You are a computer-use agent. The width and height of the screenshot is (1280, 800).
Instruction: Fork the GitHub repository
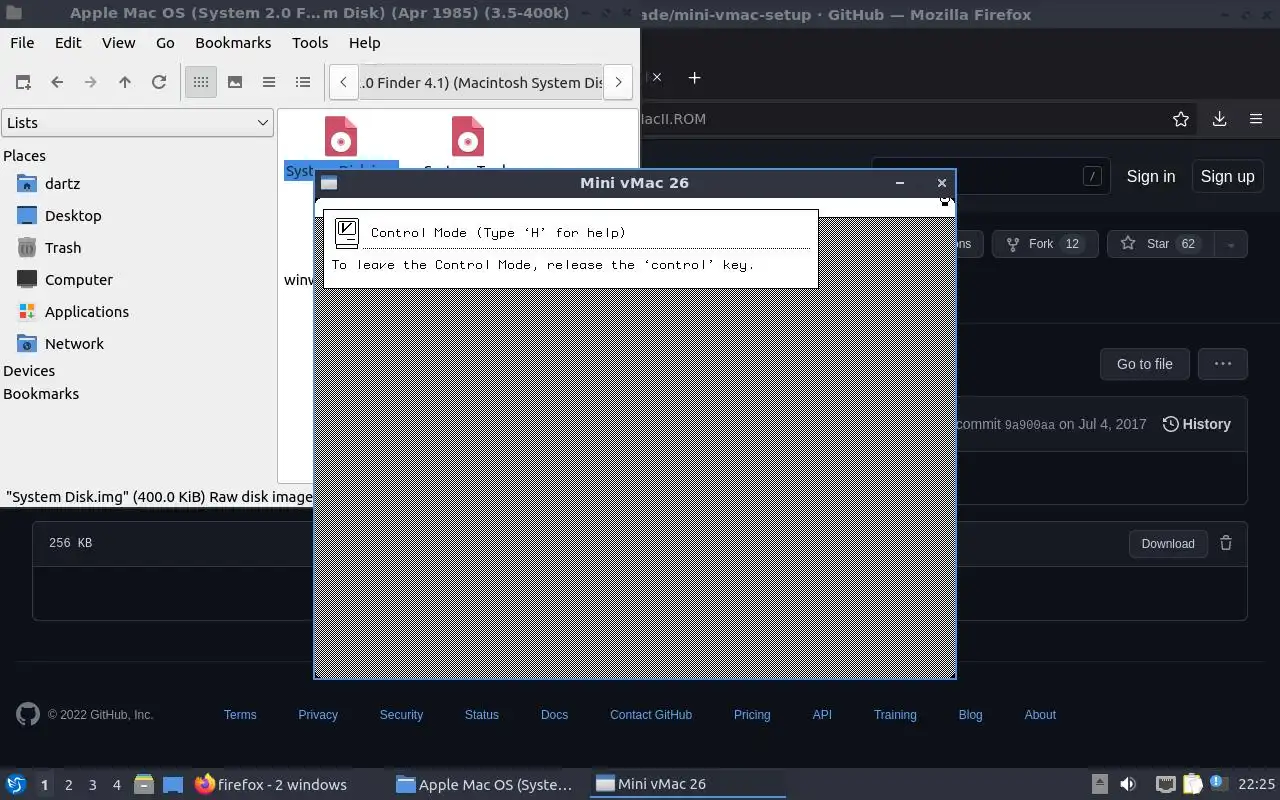pyautogui.click(x=1045, y=244)
